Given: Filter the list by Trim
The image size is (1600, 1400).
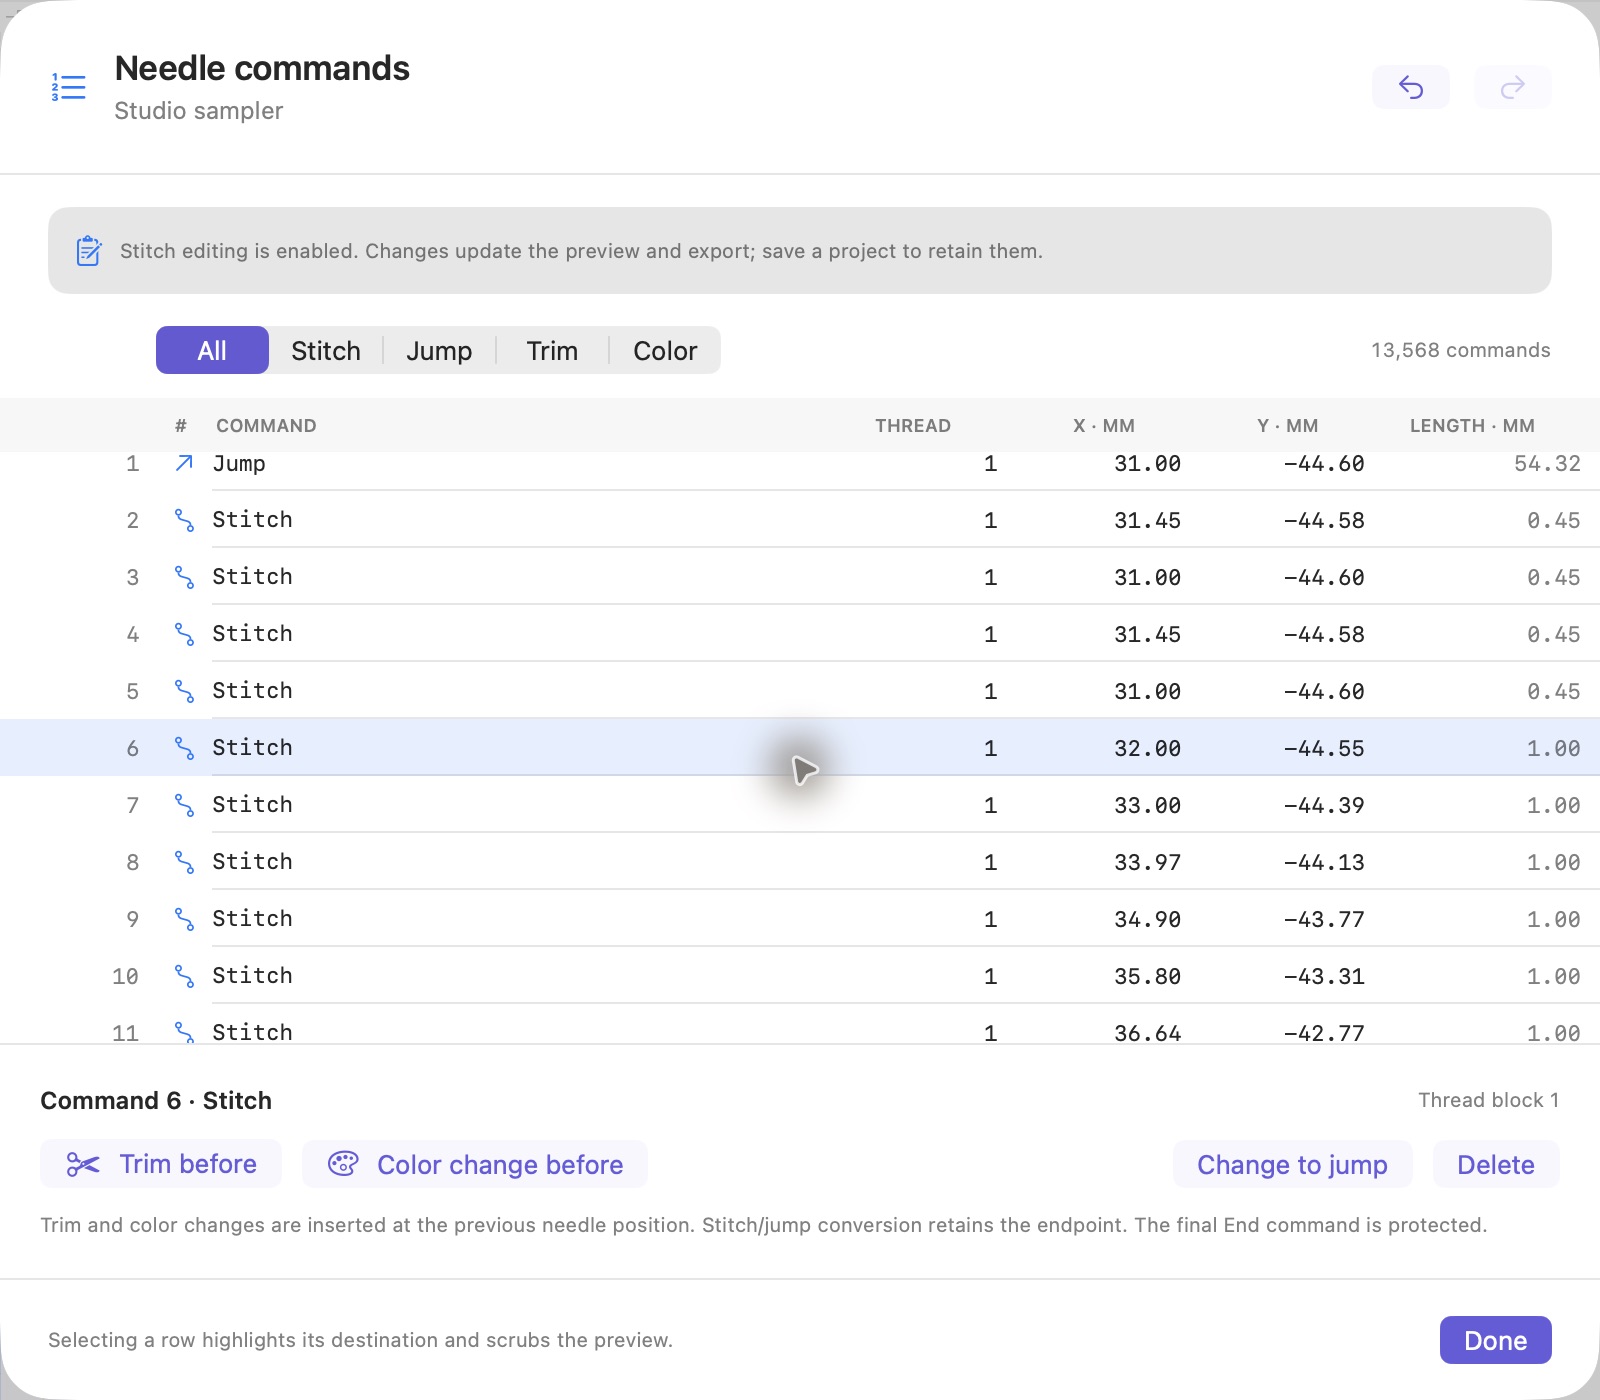Looking at the screenshot, I should click(x=552, y=350).
